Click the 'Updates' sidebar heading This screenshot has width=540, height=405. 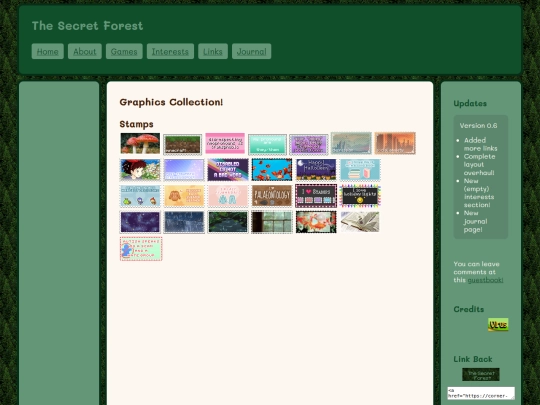click(x=470, y=103)
